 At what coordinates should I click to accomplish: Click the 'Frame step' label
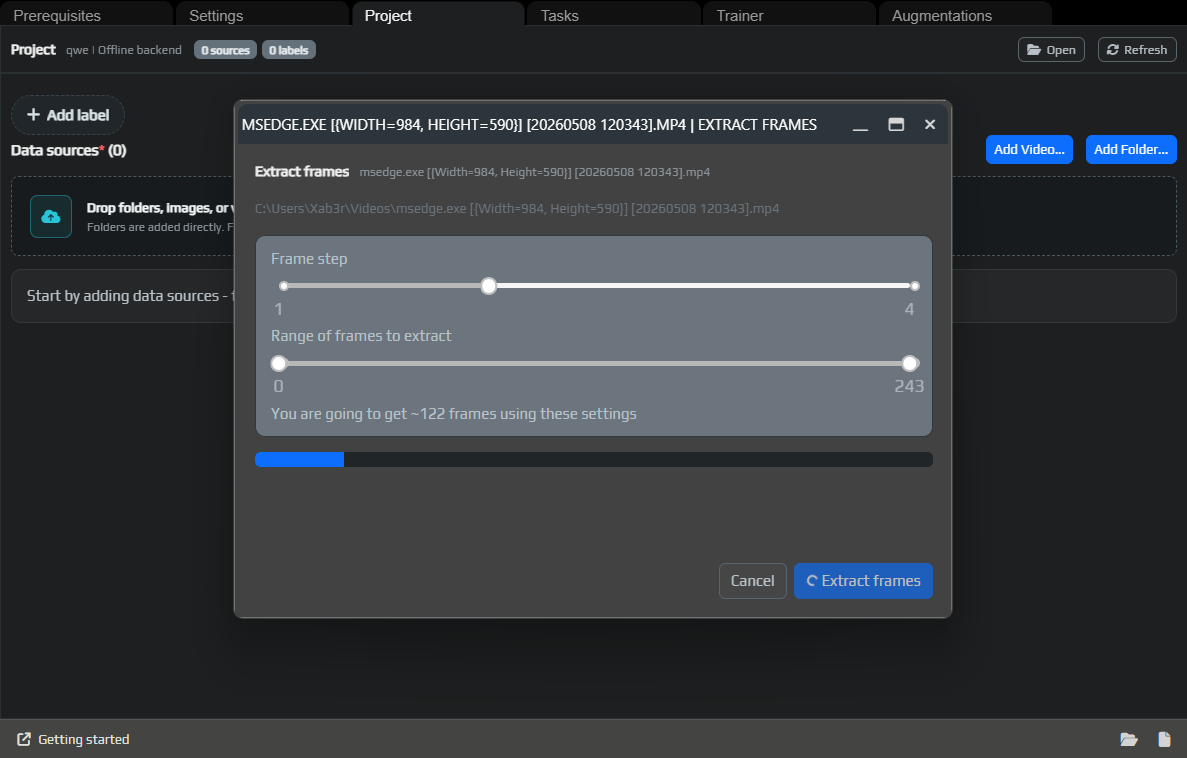[309, 259]
